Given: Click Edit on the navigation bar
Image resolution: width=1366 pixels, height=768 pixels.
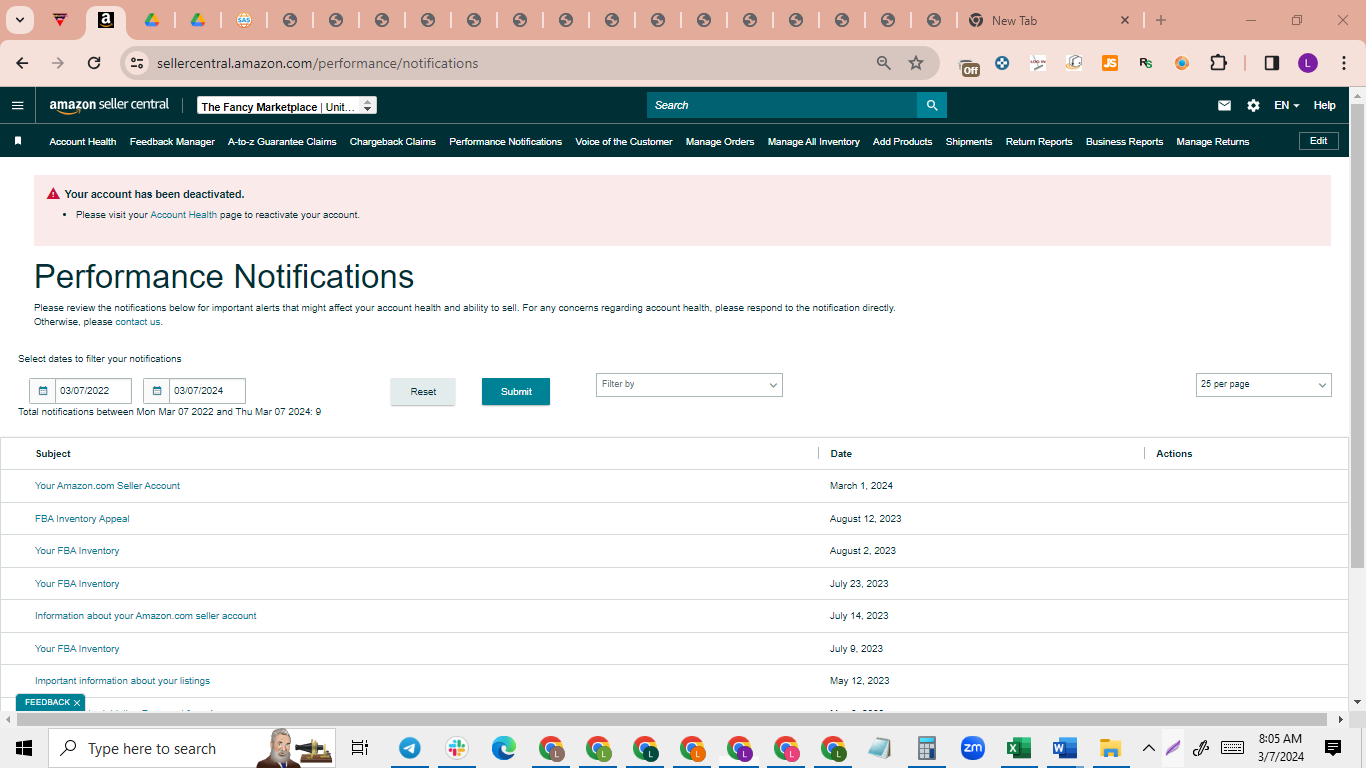Looking at the screenshot, I should [x=1319, y=141].
